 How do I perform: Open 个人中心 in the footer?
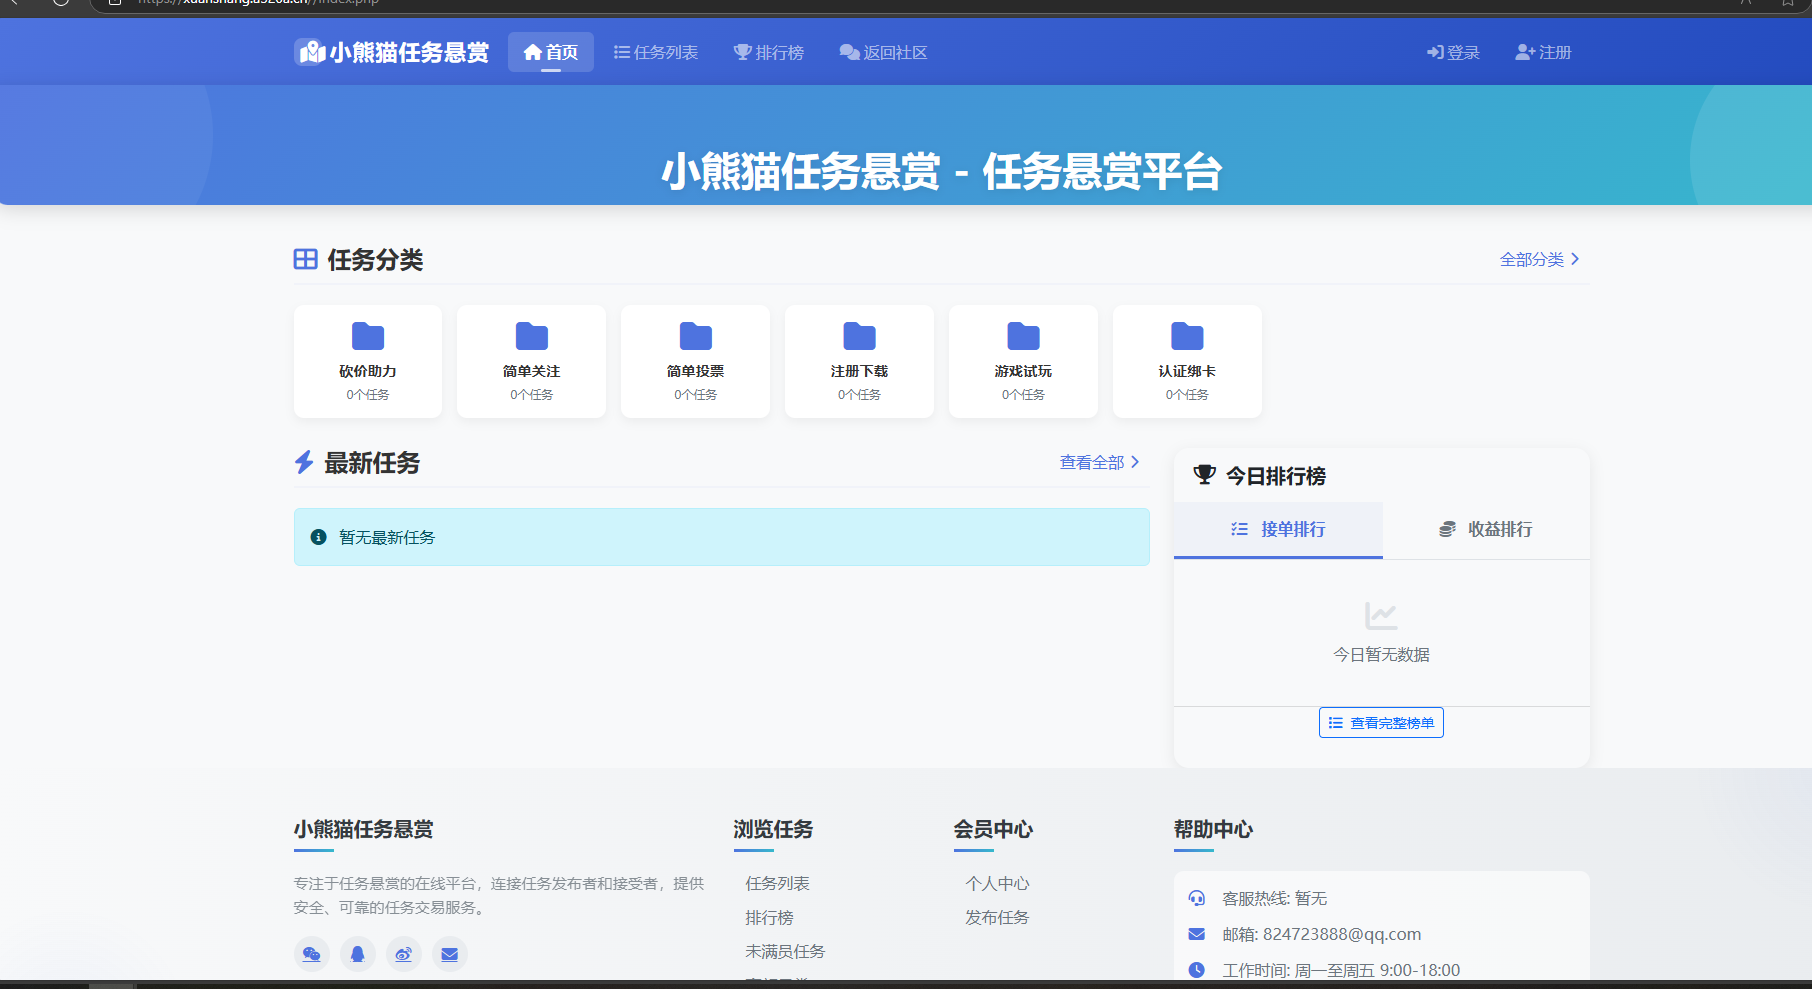[997, 883]
